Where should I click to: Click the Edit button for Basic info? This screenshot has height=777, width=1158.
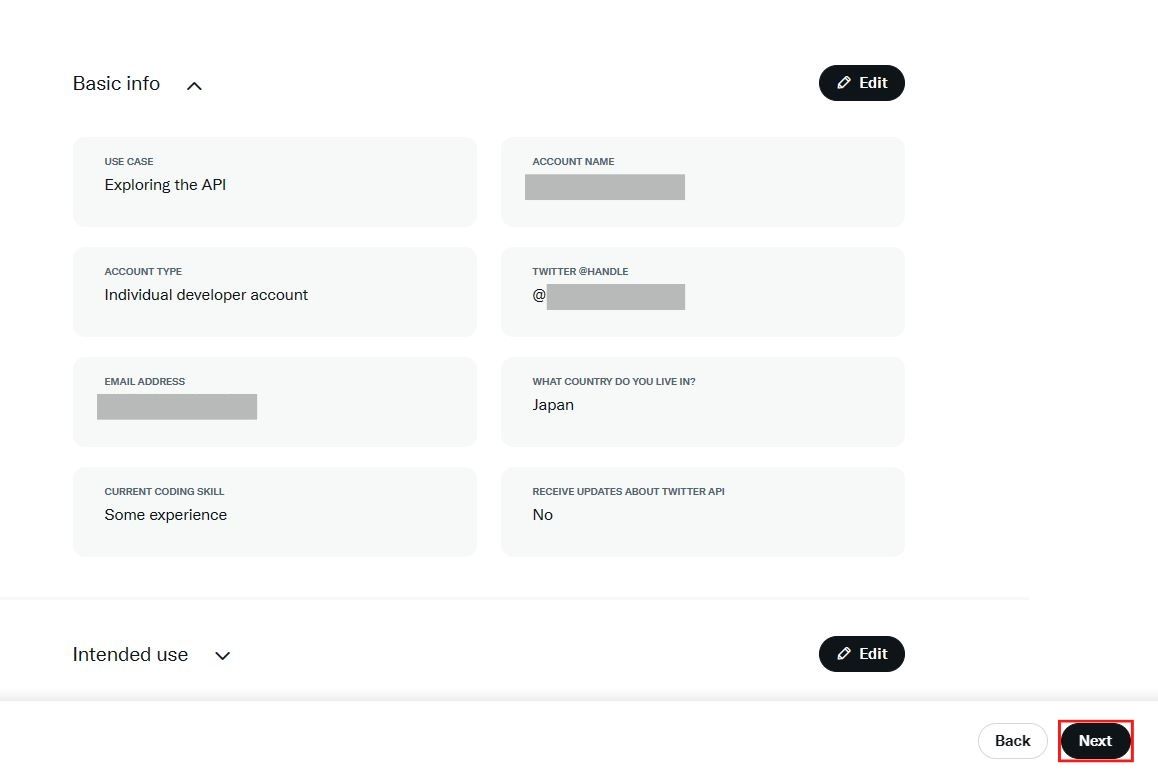click(x=861, y=83)
